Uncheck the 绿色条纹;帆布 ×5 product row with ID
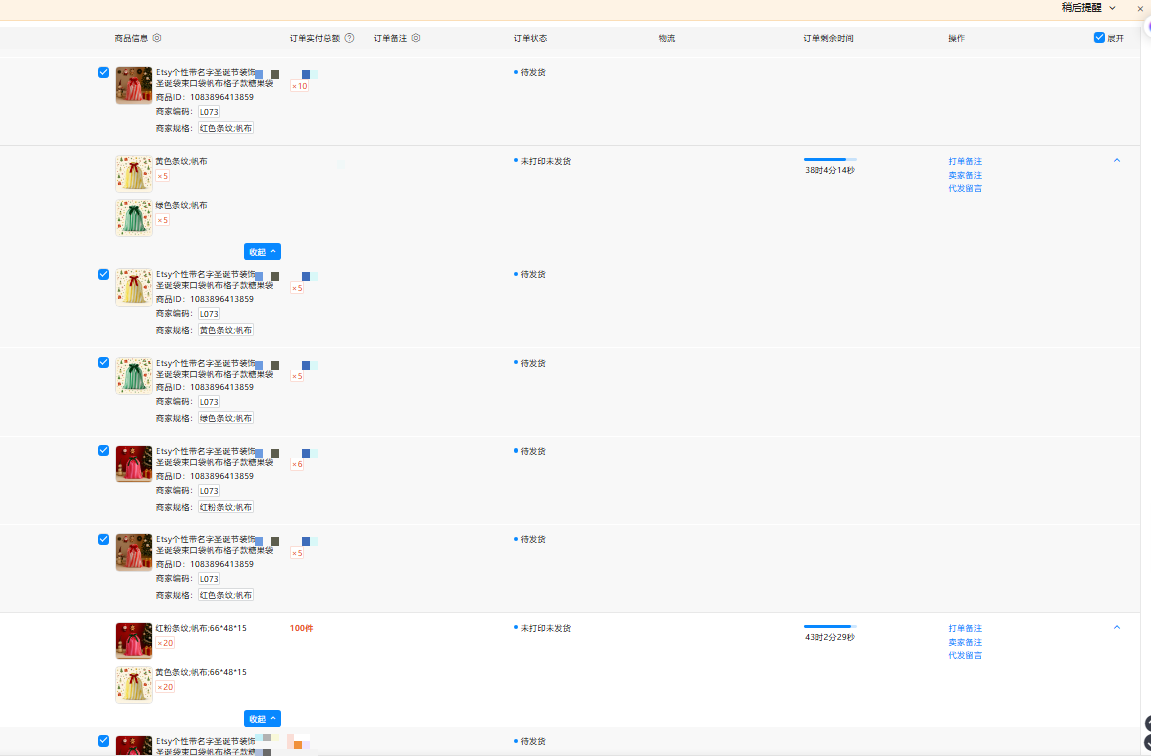Screen dimensions: 1151x756 [104, 363]
